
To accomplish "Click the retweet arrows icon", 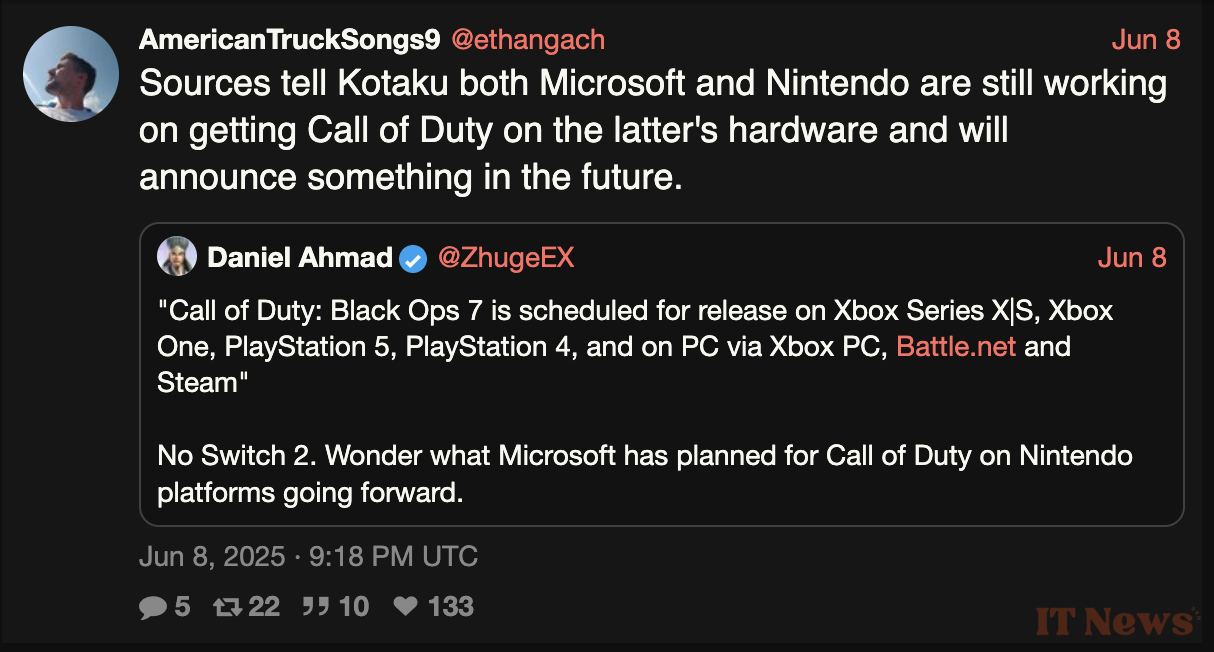I will click(x=229, y=607).
